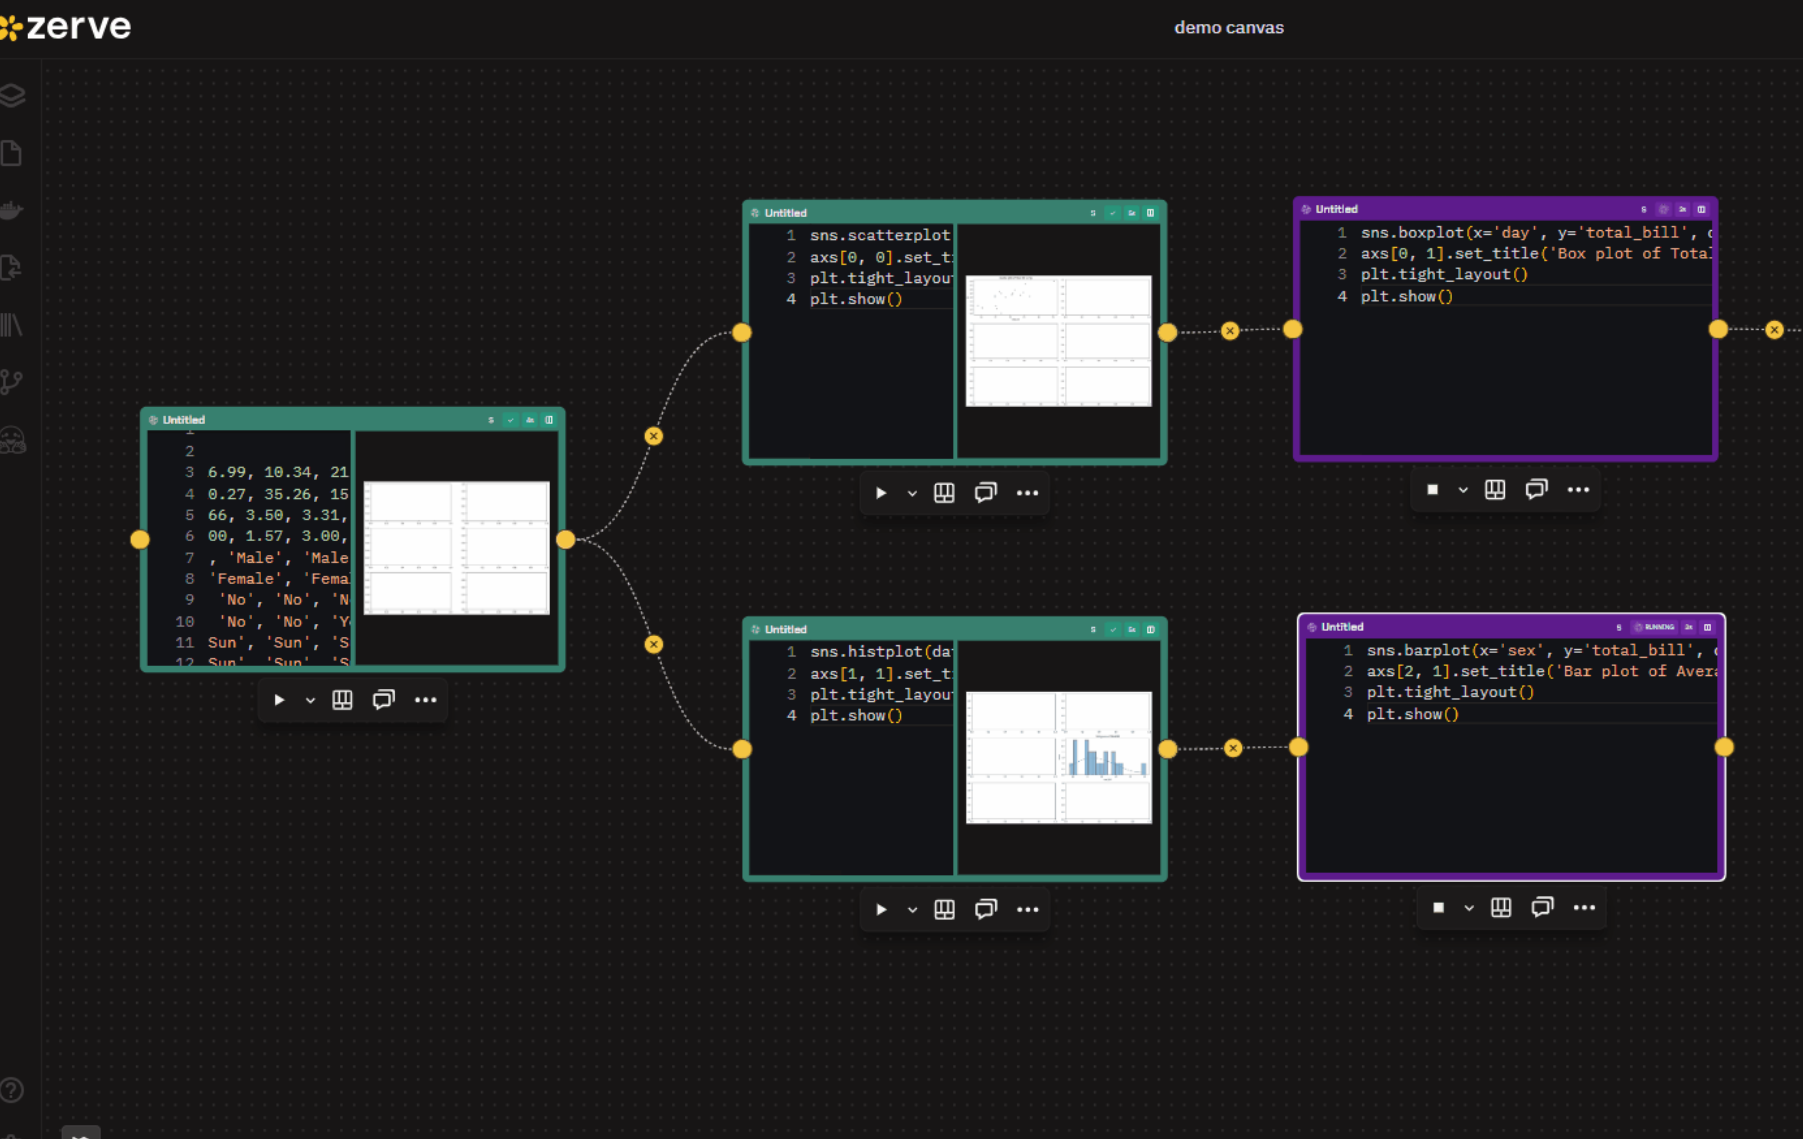Screen dimensions: 1803x1139
Task: Open more options for the data block
Action: coord(426,700)
